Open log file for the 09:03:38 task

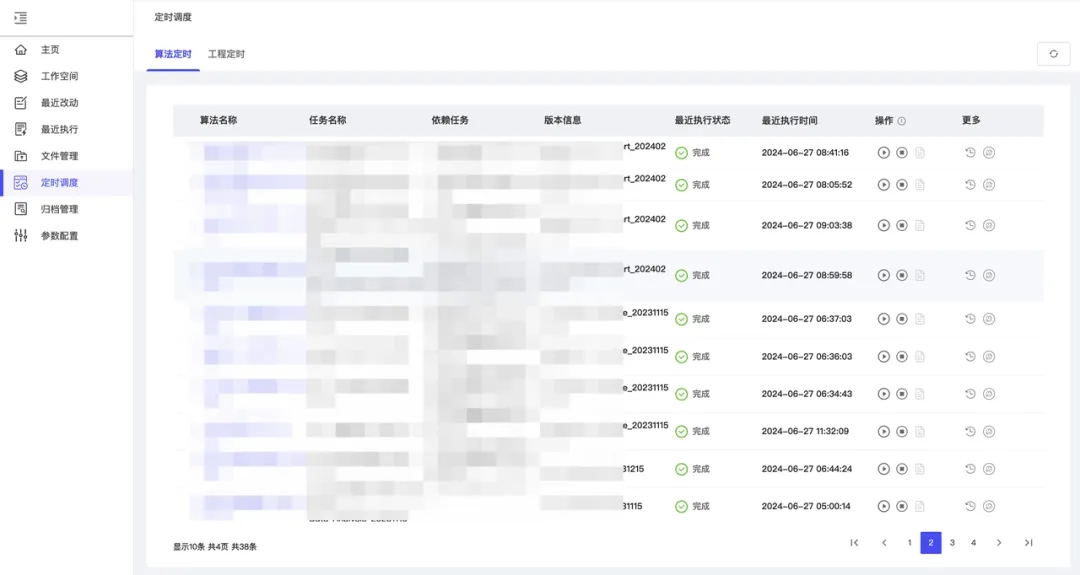coord(920,226)
